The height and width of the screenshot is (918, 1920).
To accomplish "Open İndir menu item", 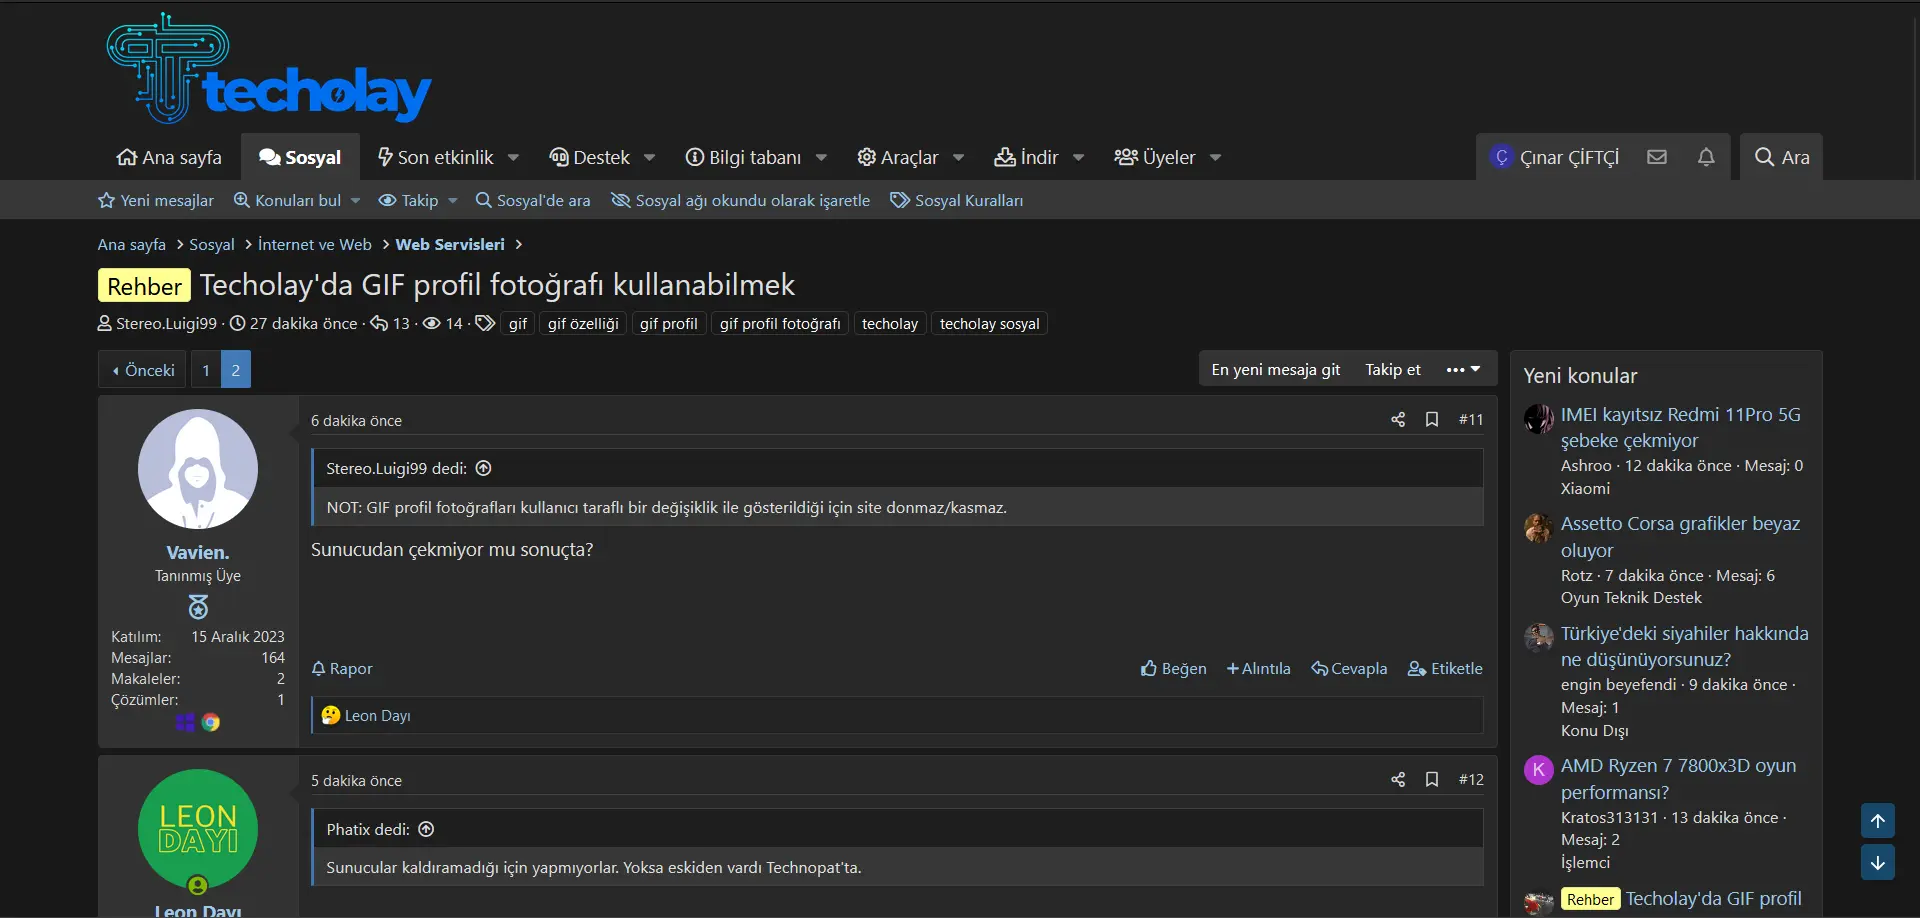I will (1026, 157).
